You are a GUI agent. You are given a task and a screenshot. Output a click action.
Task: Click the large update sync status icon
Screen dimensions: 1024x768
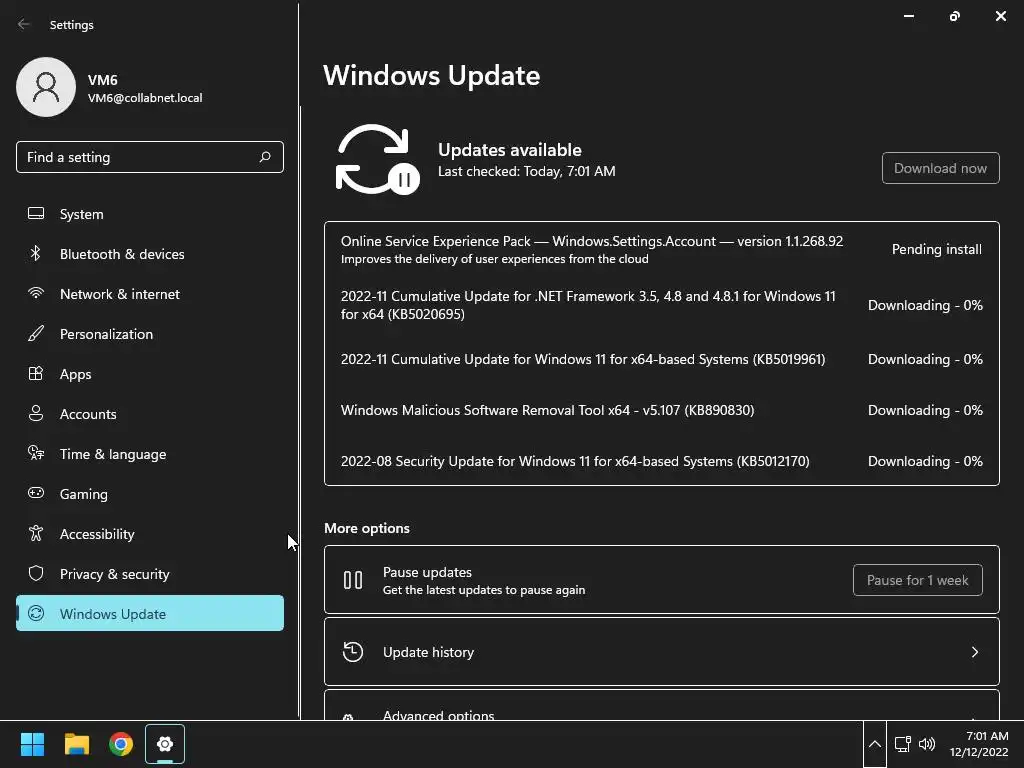click(x=377, y=159)
